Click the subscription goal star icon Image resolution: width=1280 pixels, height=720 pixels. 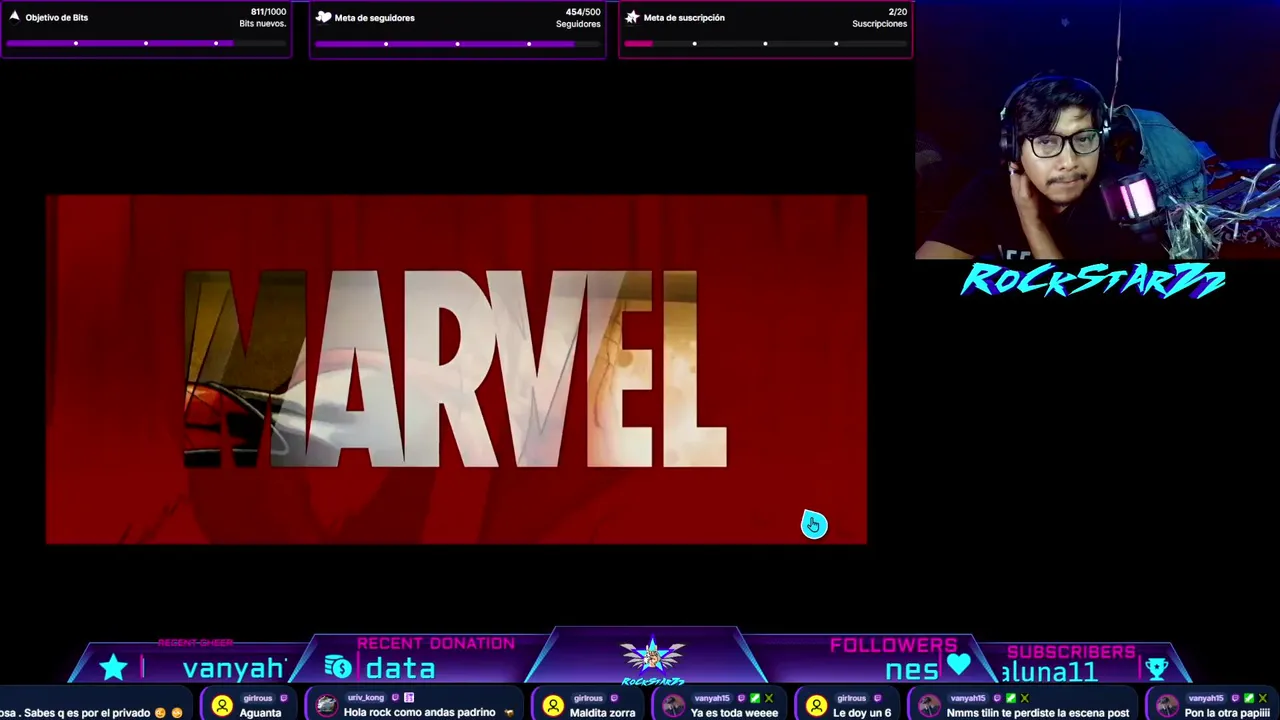632,17
